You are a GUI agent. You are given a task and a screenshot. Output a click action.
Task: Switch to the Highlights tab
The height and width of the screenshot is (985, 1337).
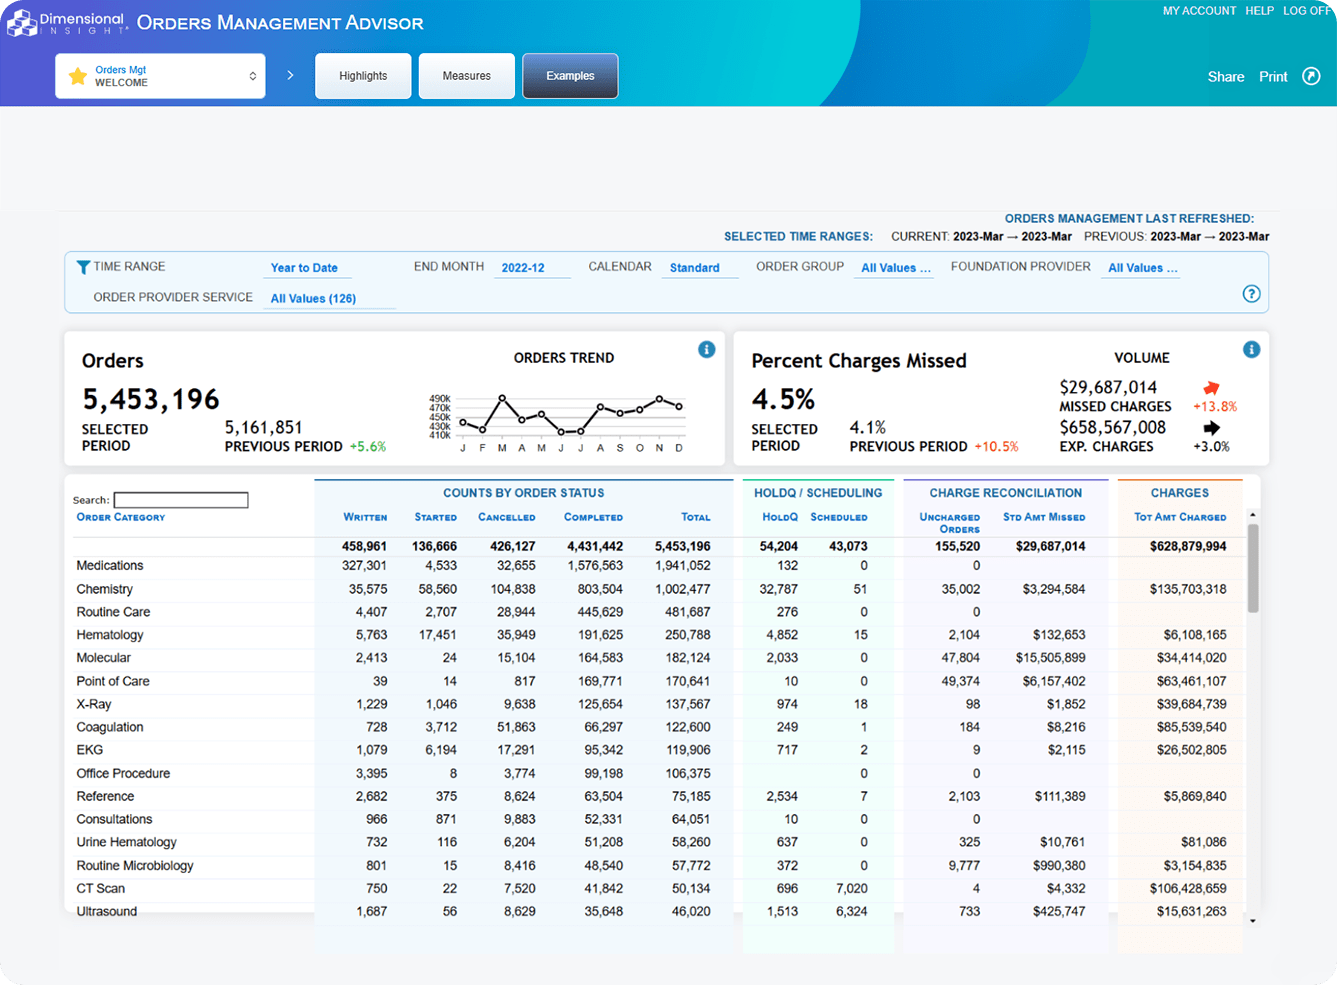363,76
